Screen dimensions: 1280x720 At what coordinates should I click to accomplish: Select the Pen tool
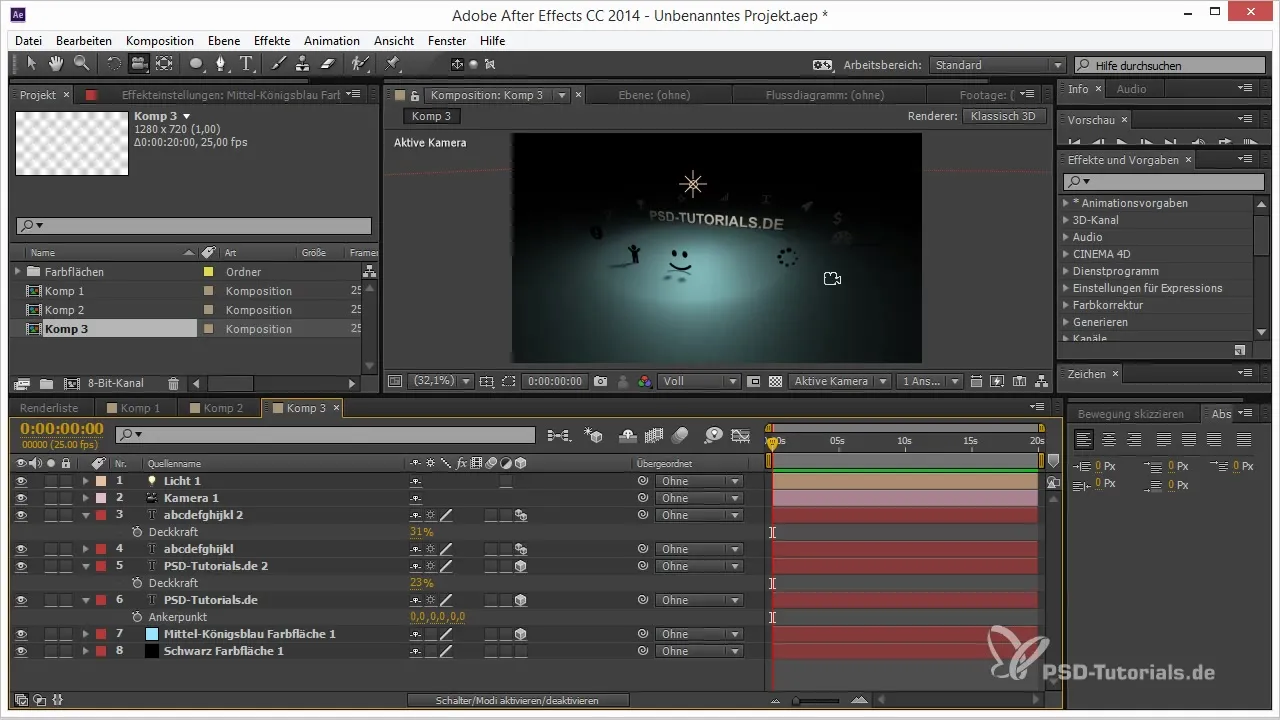coord(222,64)
